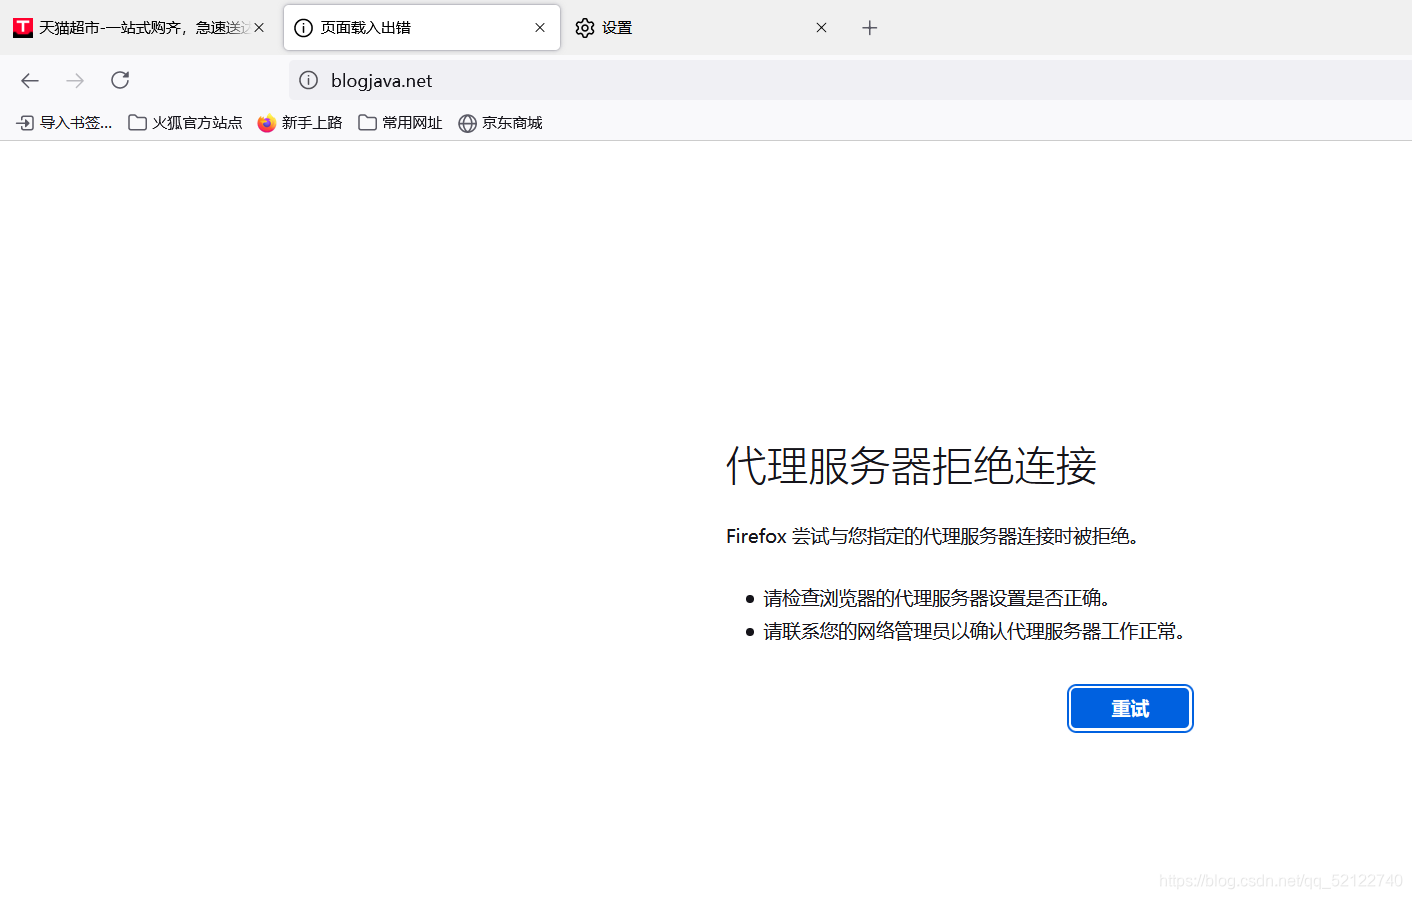The width and height of the screenshot is (1412, 899).
Task: Open site information icon in address bar
Action: pos(309,80)
